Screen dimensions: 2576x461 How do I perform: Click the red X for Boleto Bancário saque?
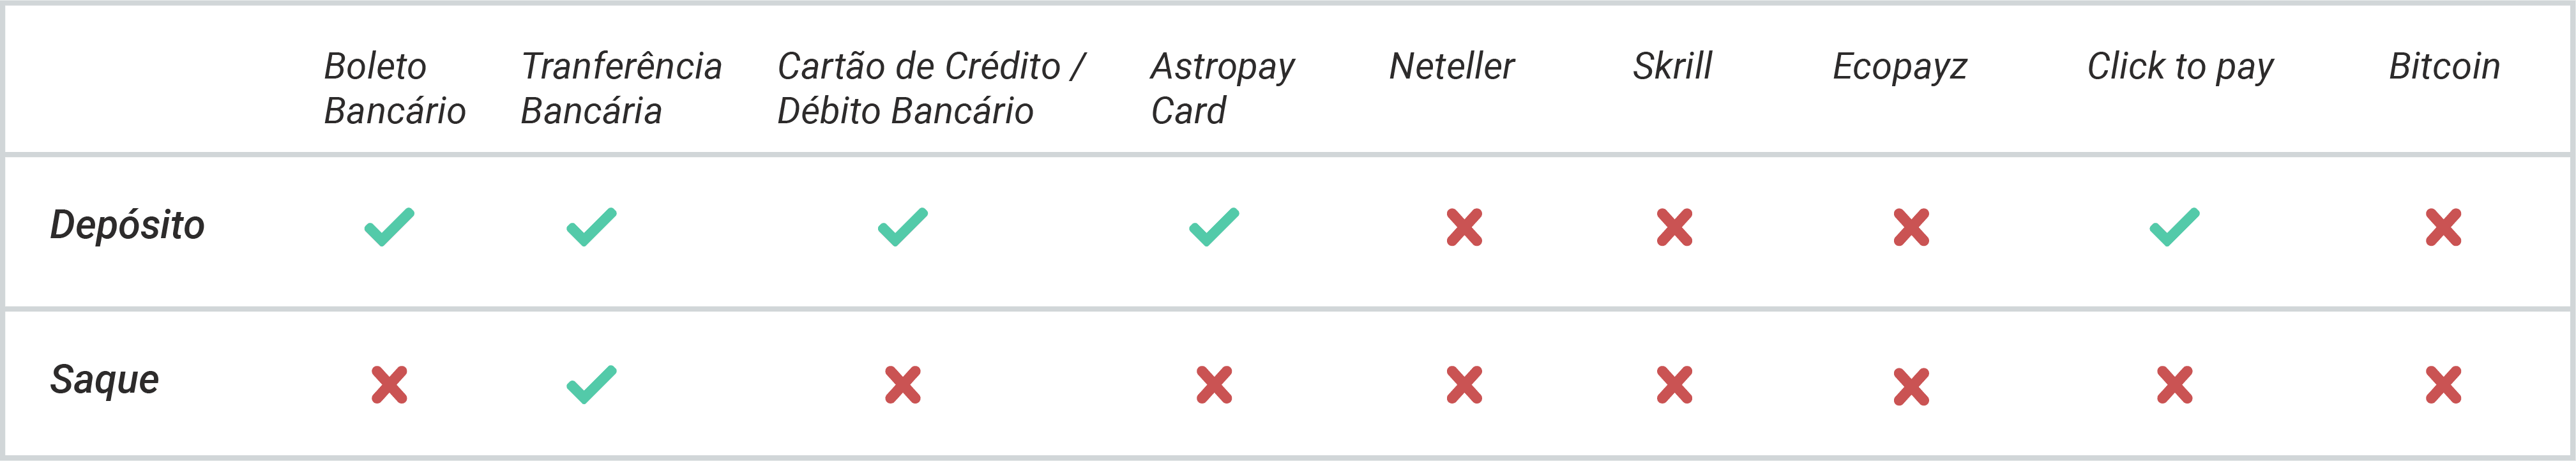point(389,385)
